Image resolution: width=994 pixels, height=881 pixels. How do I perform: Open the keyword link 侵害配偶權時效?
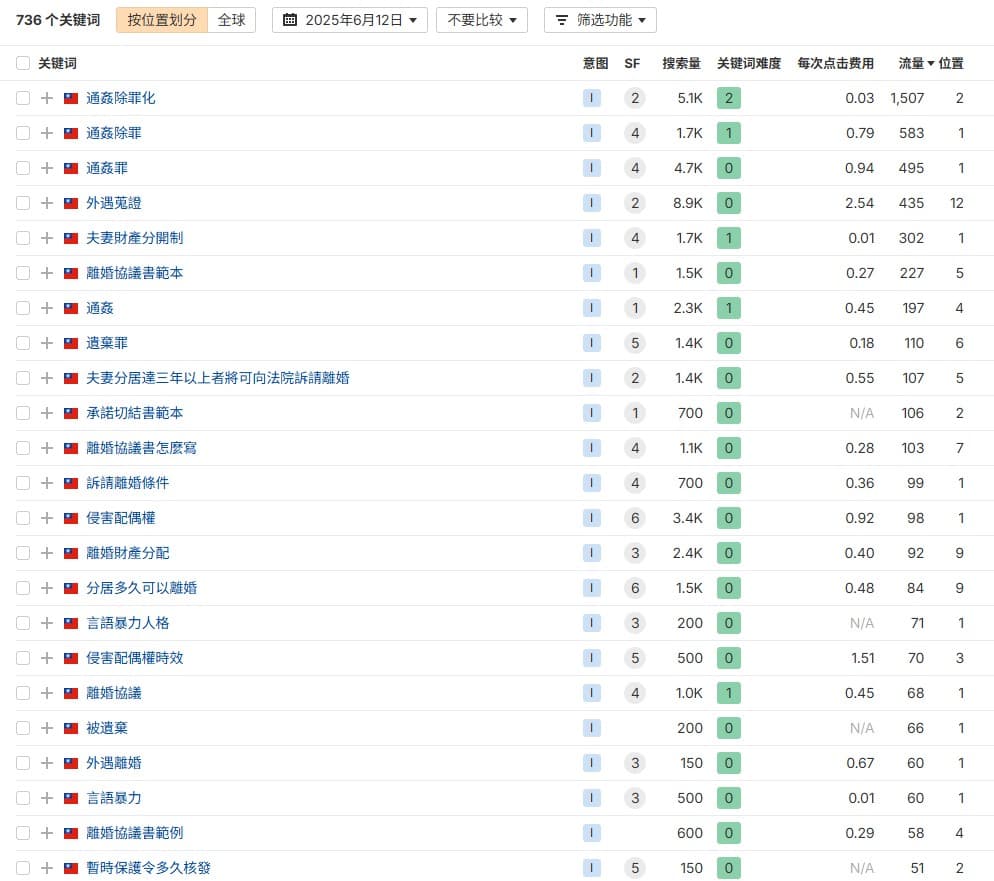134,658
